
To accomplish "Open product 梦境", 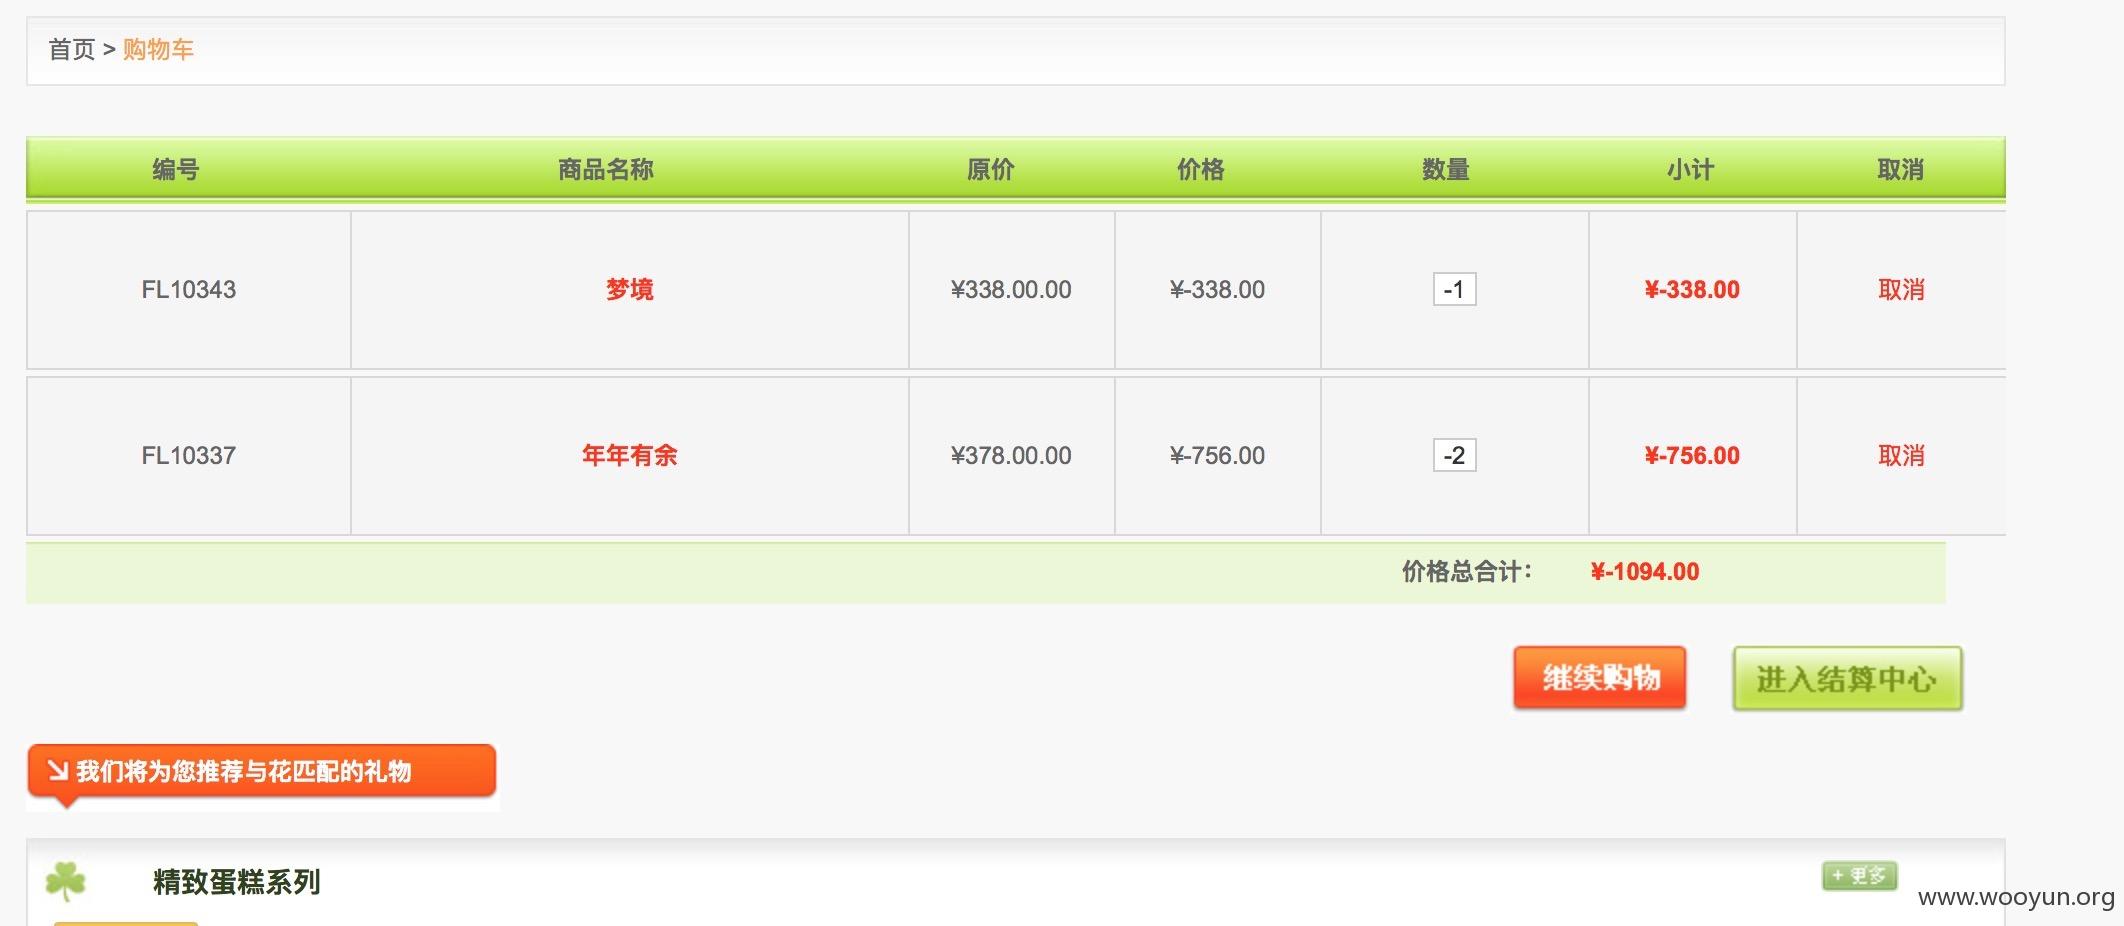I will pos(630,289).
